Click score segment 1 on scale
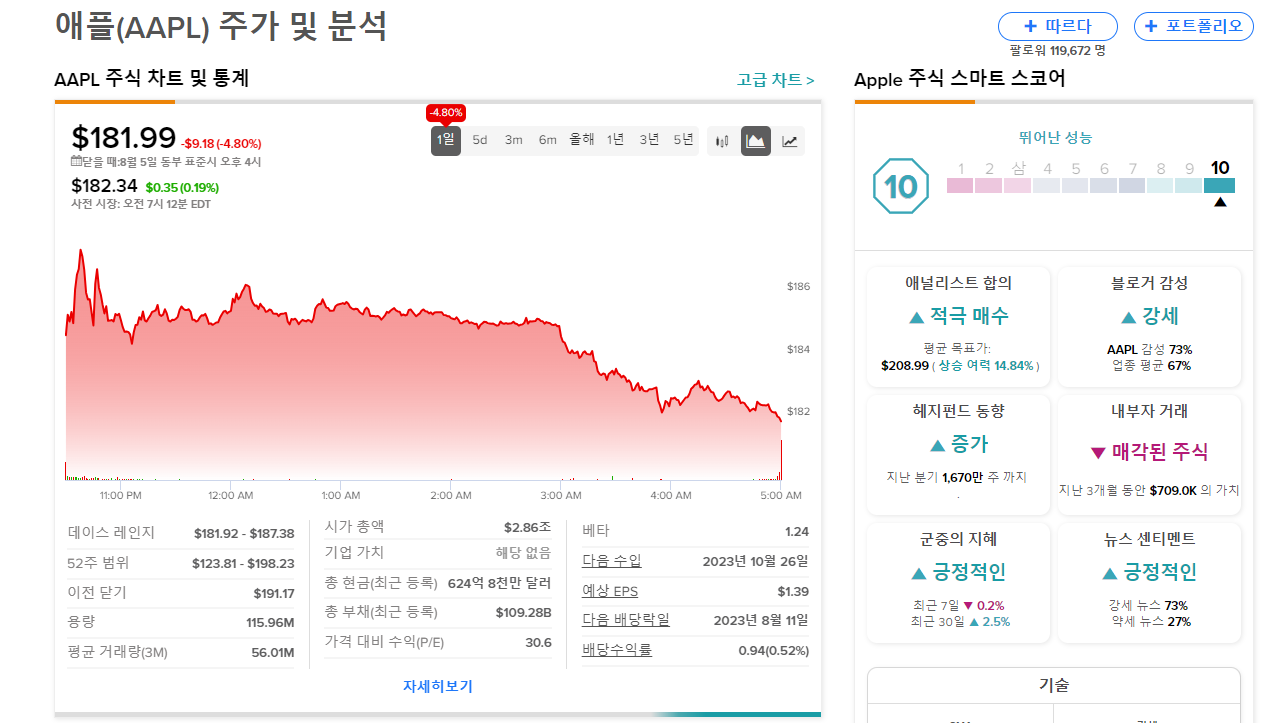 (960, 185)
